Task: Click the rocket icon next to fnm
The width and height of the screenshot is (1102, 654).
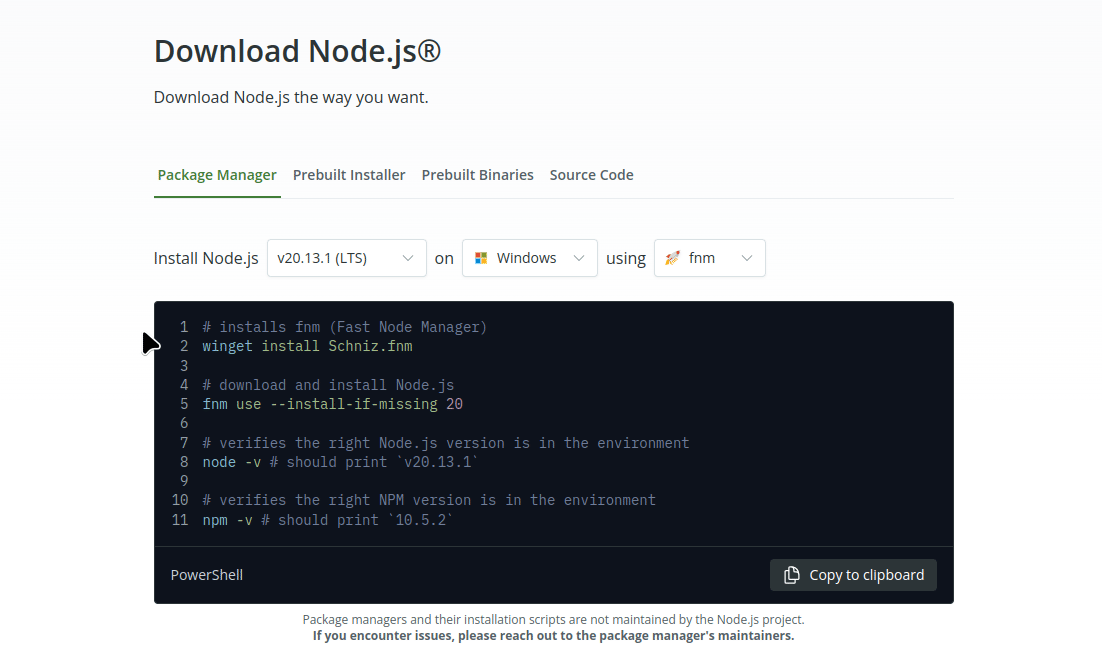Action: pos(671,258)
